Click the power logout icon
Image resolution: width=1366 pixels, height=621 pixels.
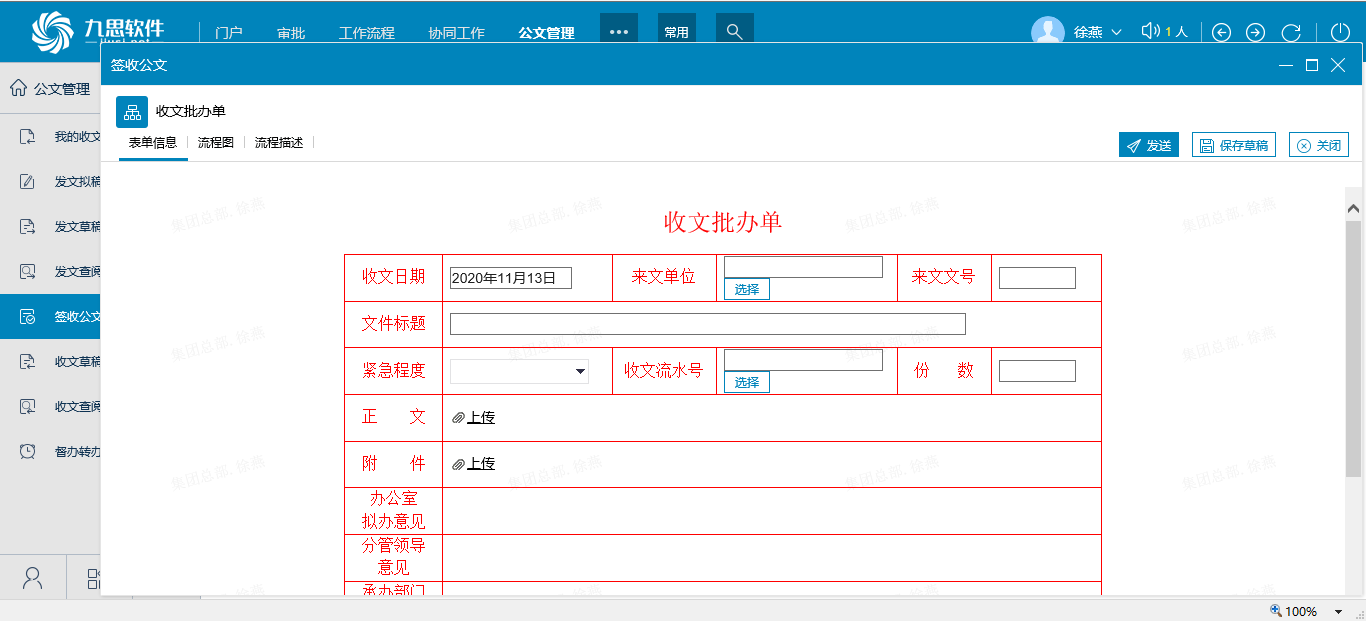pos(1340,32)
